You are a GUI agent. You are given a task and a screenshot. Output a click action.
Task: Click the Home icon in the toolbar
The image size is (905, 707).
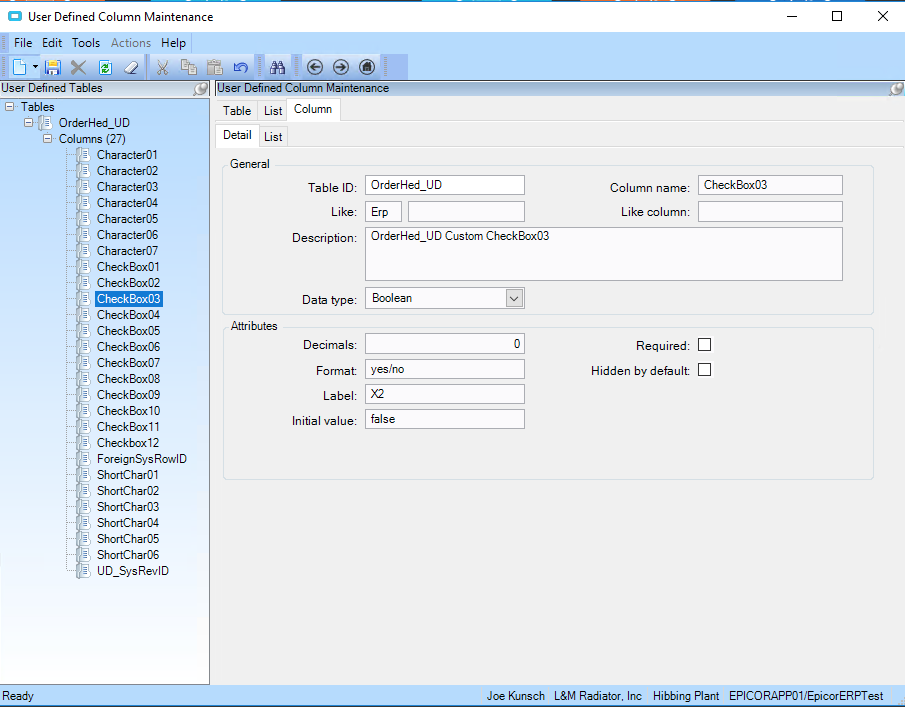point(367,67)
